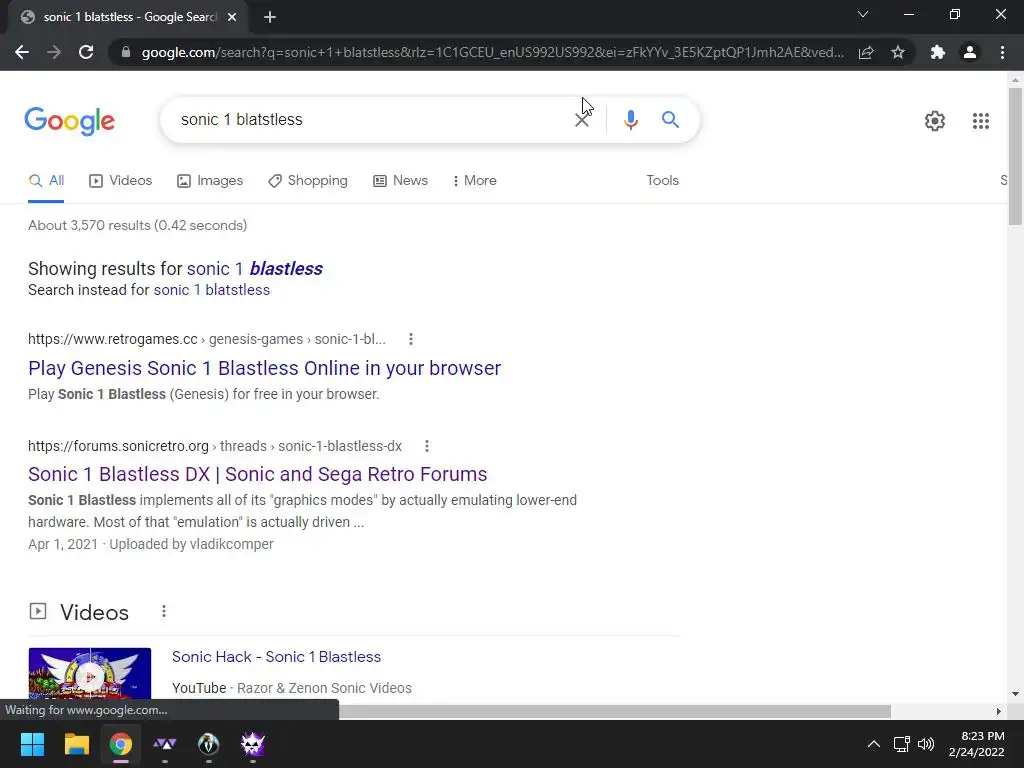This screenshot has height=768, width=1024.
Task: Open Google quick settings gear
Action: [935, 121]
